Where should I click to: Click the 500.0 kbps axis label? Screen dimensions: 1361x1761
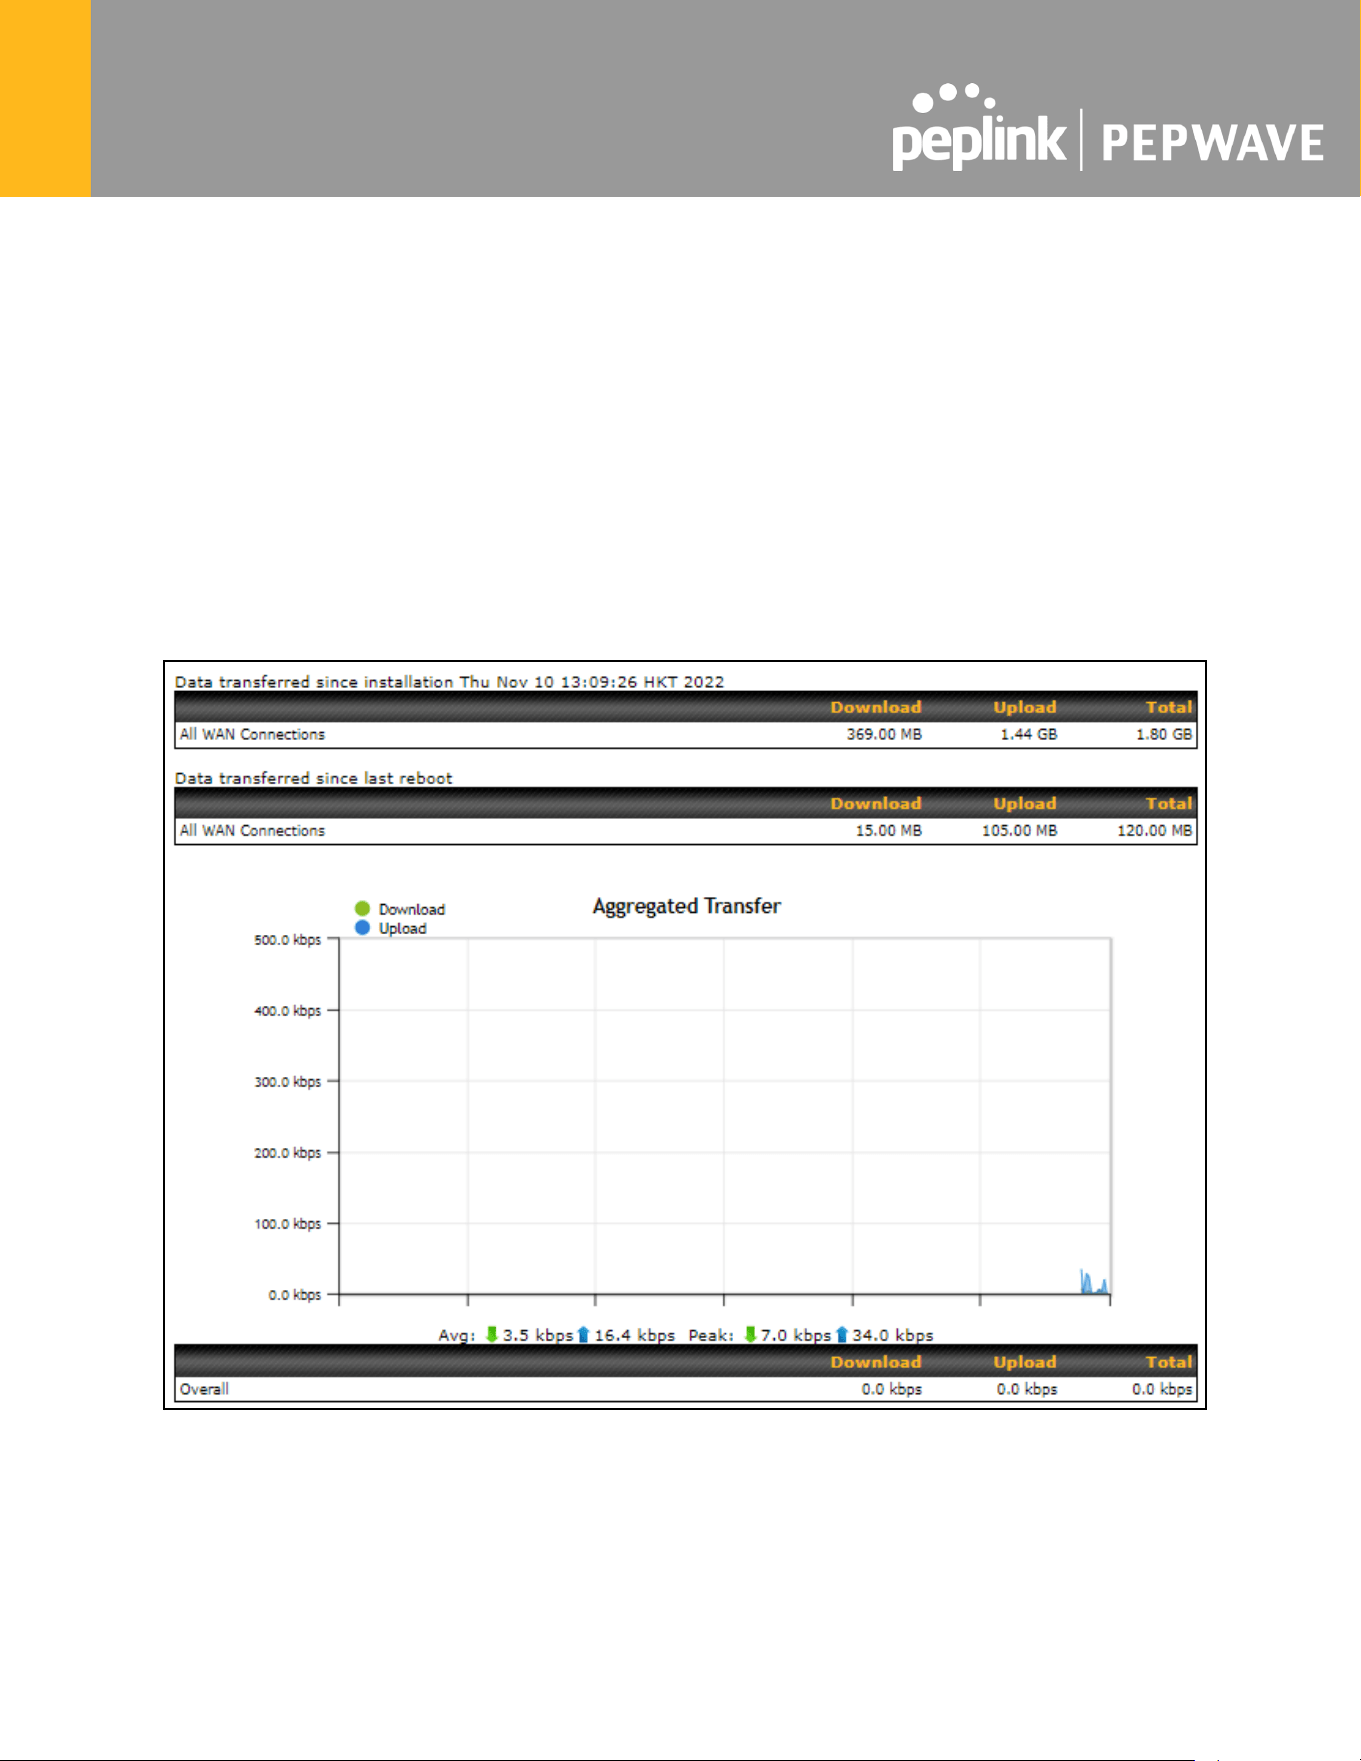coord(287,940)
